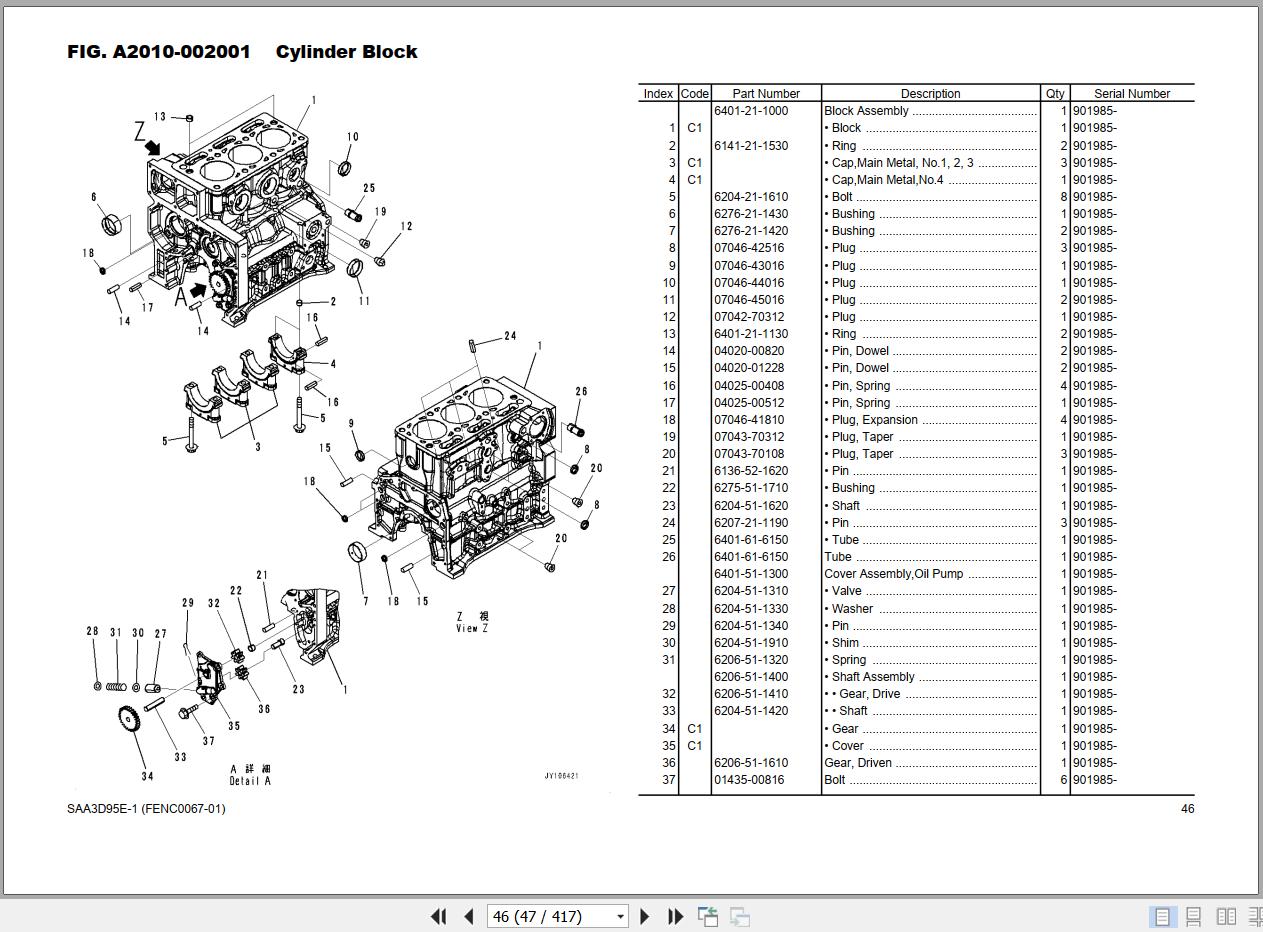Click the Cylinder Block figure title
The width and height of the screenshot is (1263, 932).
[x=346, y=52]
